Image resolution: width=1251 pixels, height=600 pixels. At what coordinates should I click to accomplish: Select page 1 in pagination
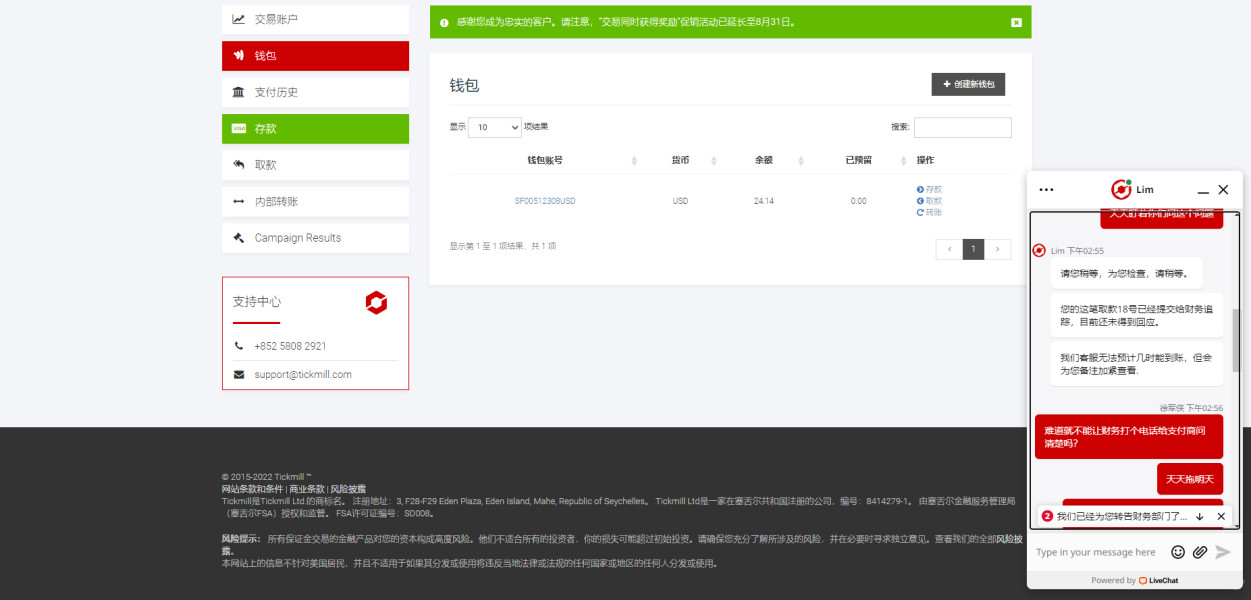pos(973,249)
